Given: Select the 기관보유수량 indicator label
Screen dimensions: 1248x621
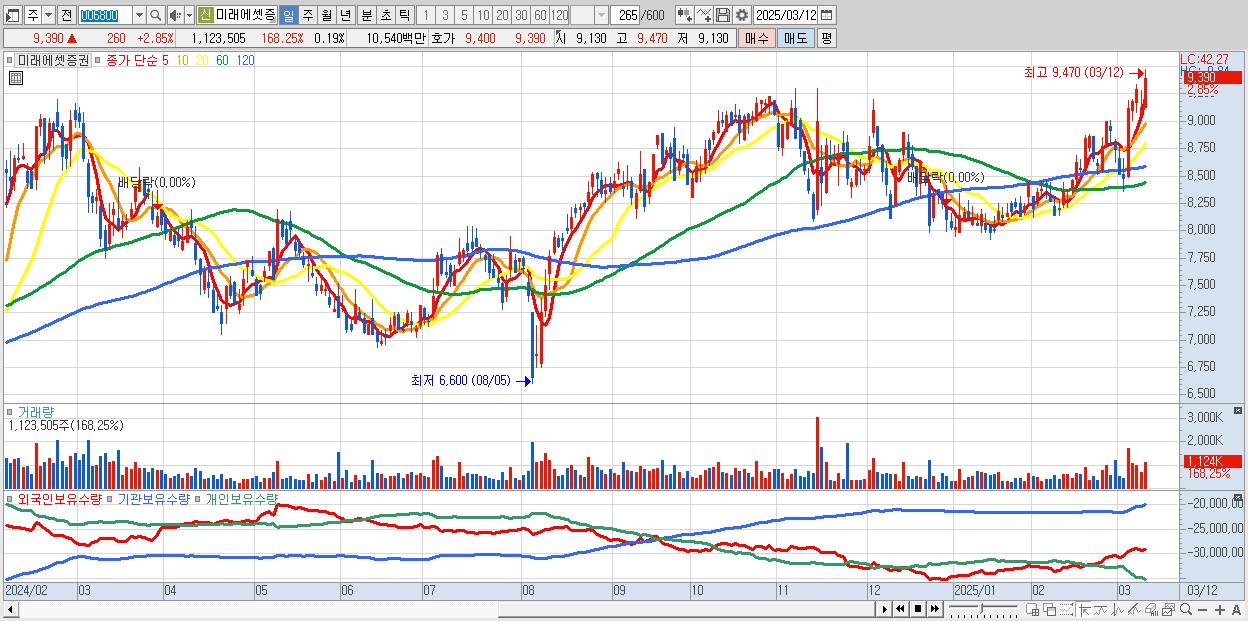Looking at the screenshot, I should point(154,498).
